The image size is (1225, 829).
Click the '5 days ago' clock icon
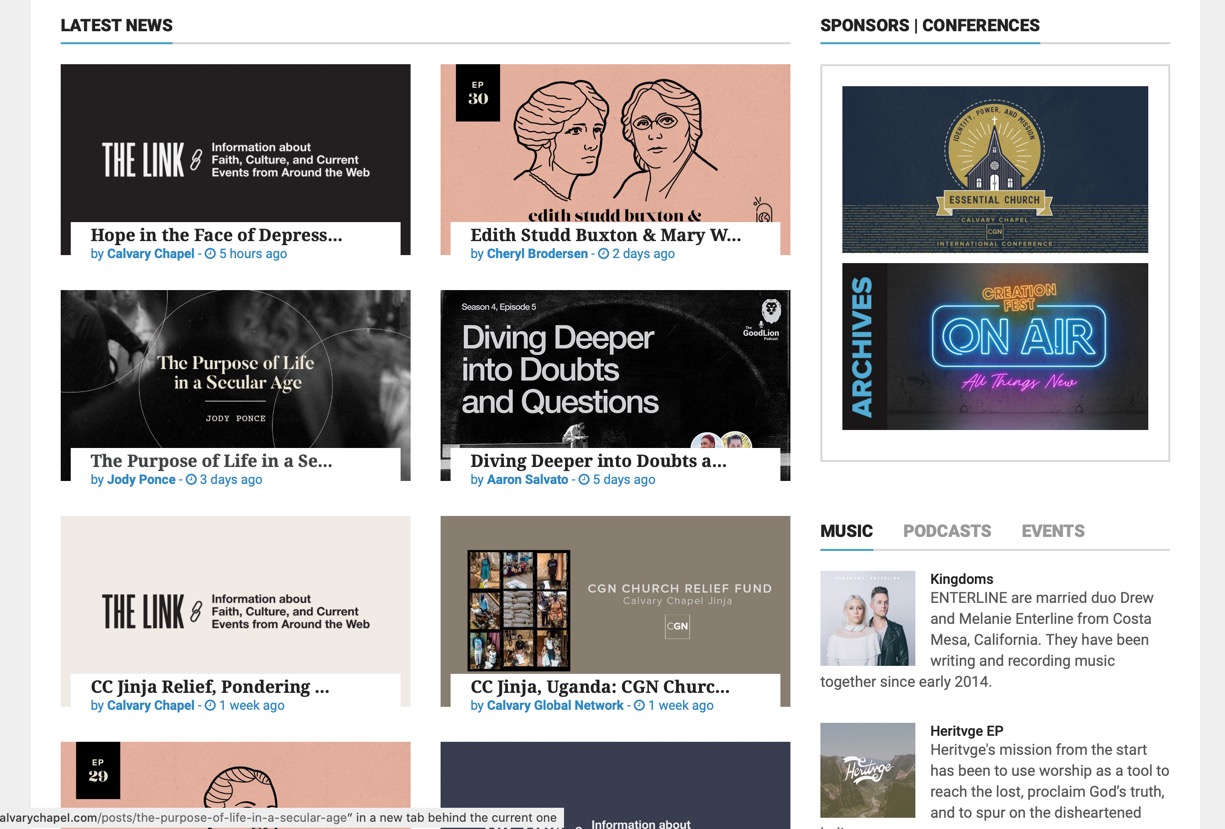(x=584, y=480)
